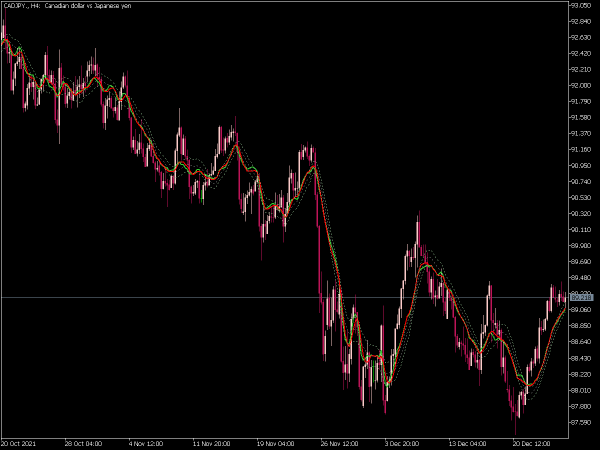Click the 92.840 price axis label
Image resolution: width=600 pixels, height=450 pixels.
581,21
